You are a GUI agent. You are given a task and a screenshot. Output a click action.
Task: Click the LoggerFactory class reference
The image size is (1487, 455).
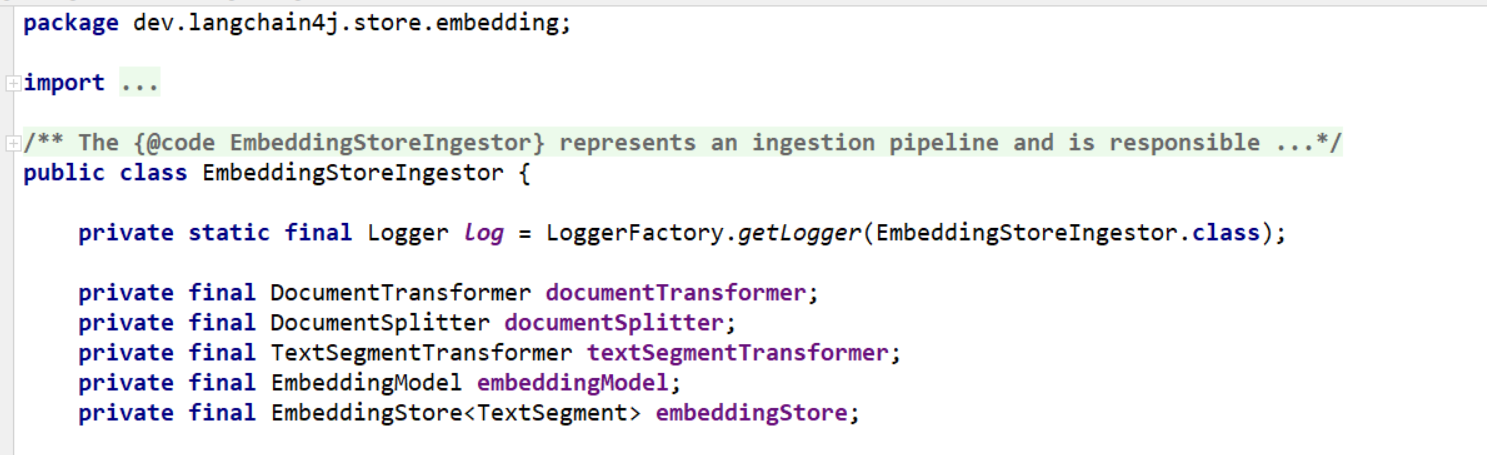(635, 233)
